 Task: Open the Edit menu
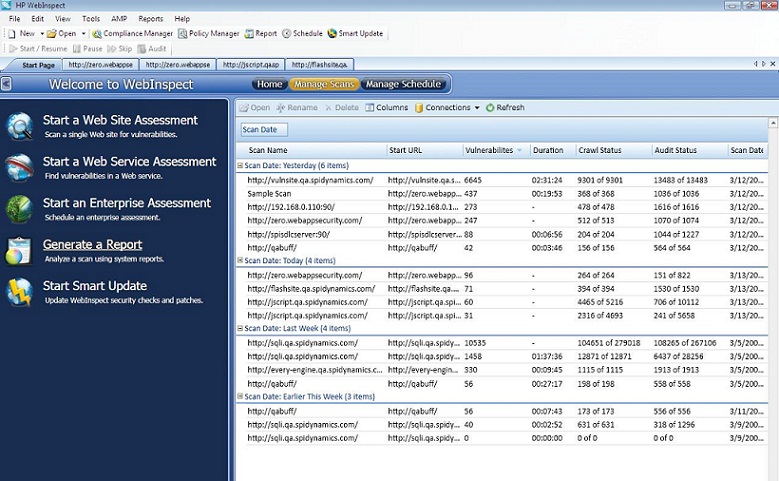point(38,19)
